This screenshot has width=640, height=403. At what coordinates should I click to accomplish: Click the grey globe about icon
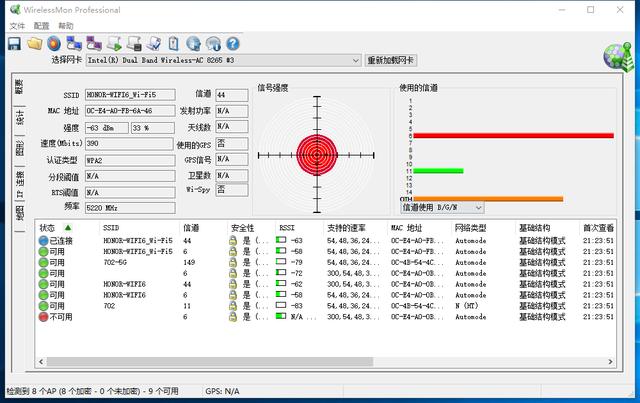[x=213, y=44]
